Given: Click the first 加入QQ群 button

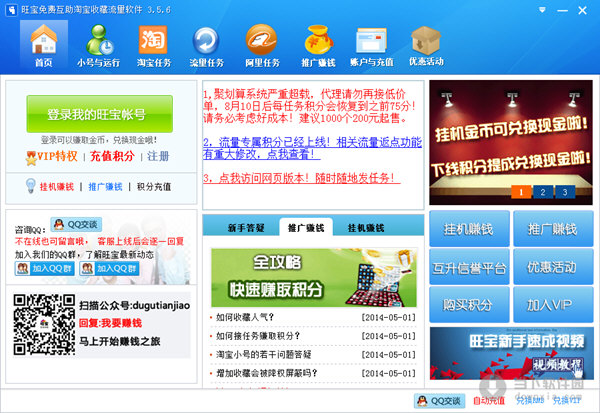Looking at the screenshot, I should coord(44,269).
